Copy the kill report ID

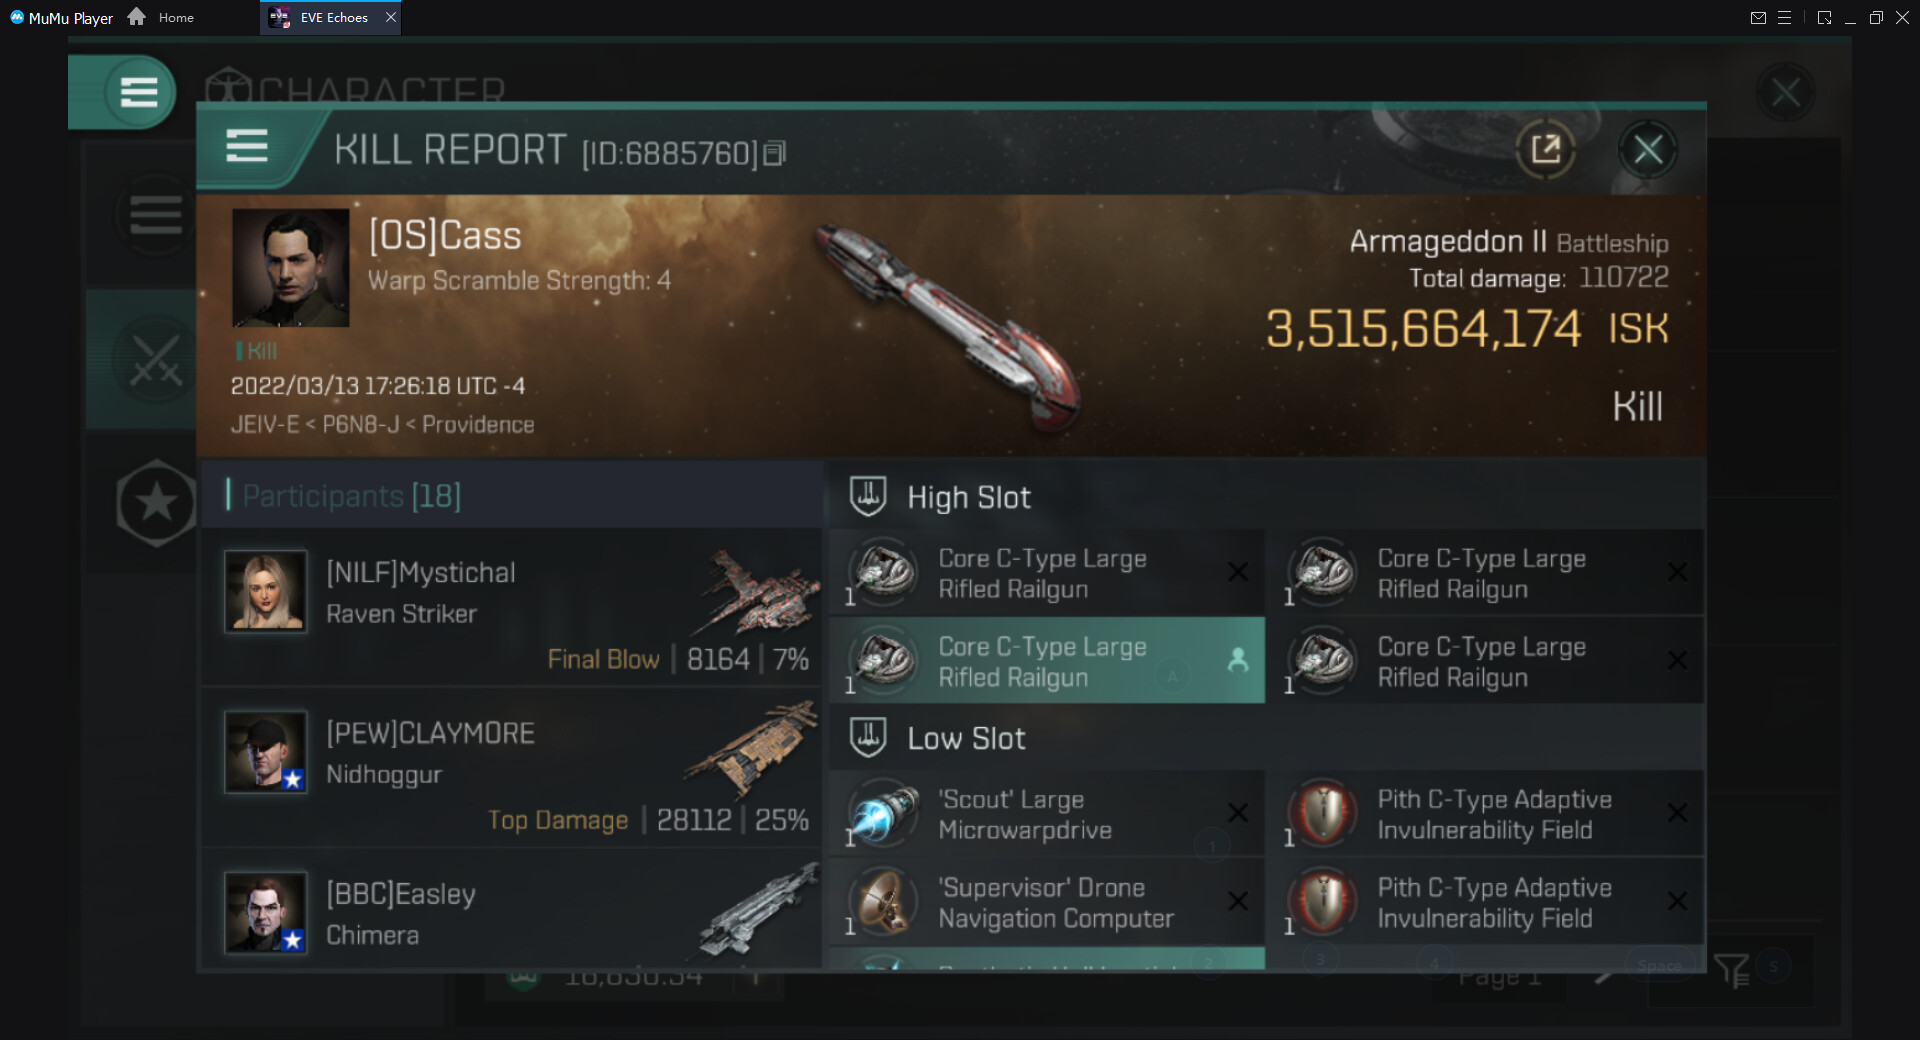775,153
